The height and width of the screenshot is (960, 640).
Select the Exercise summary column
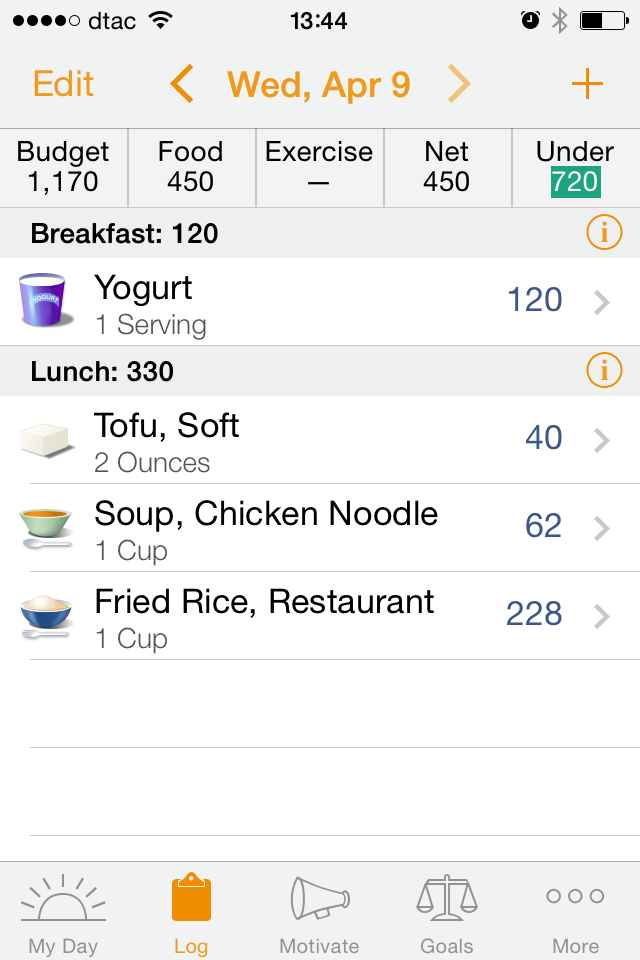click(319, 167)
